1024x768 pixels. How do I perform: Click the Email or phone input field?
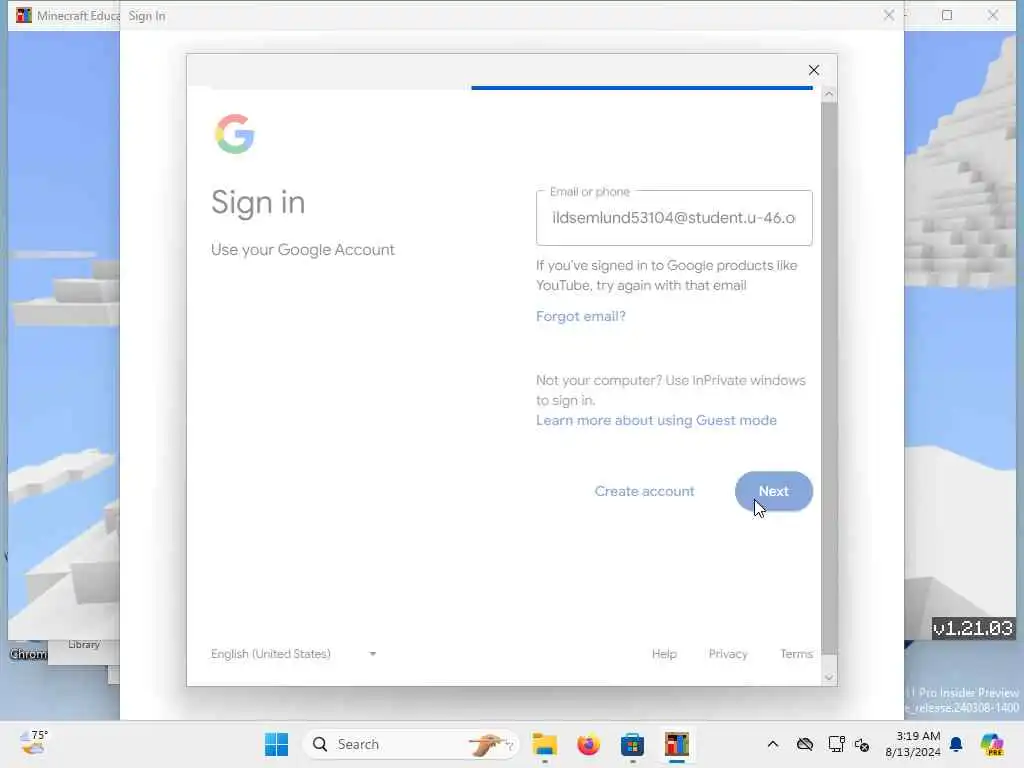(x=674, y=218)
